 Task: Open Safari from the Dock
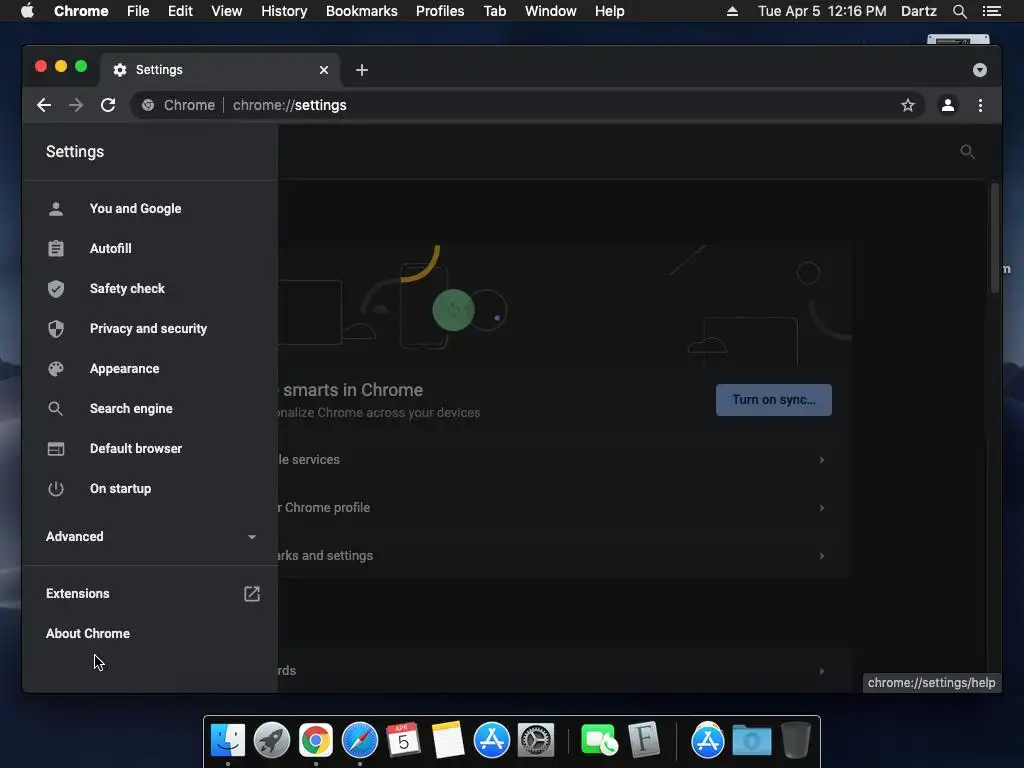point(360,740)
